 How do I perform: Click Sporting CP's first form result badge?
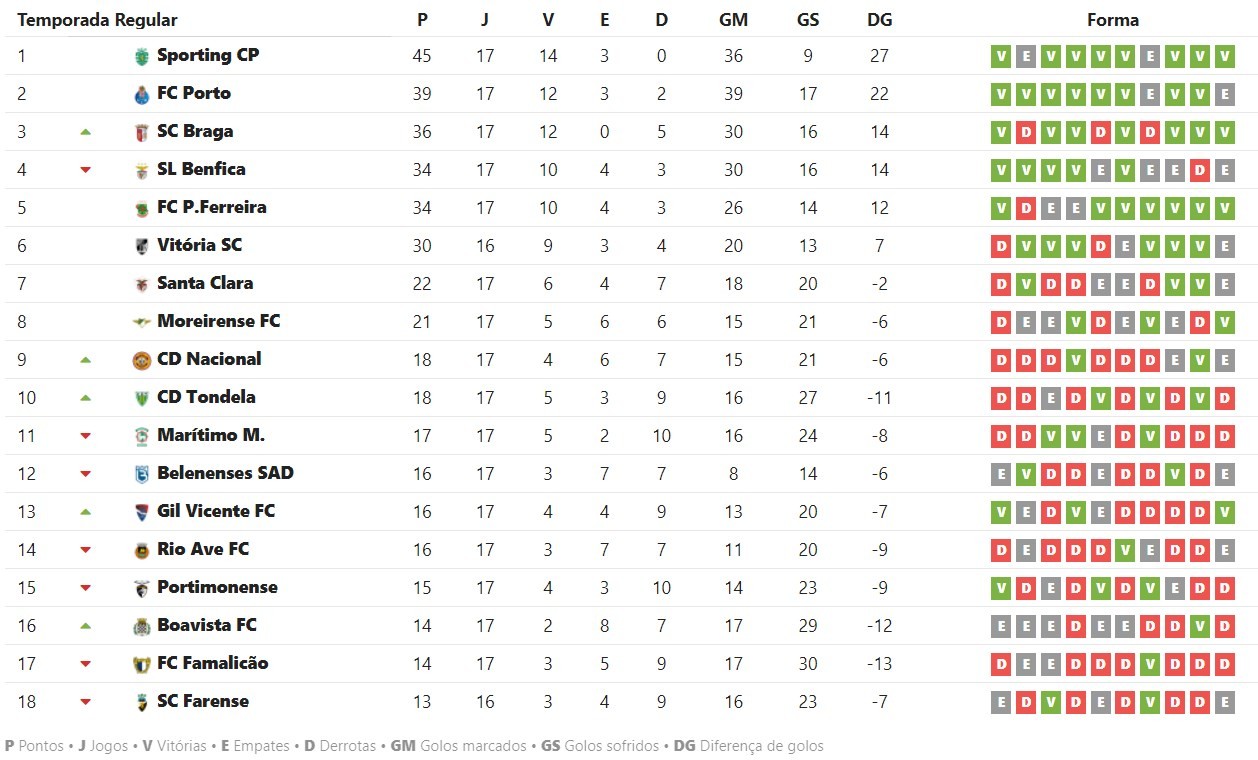(1000, 57)
